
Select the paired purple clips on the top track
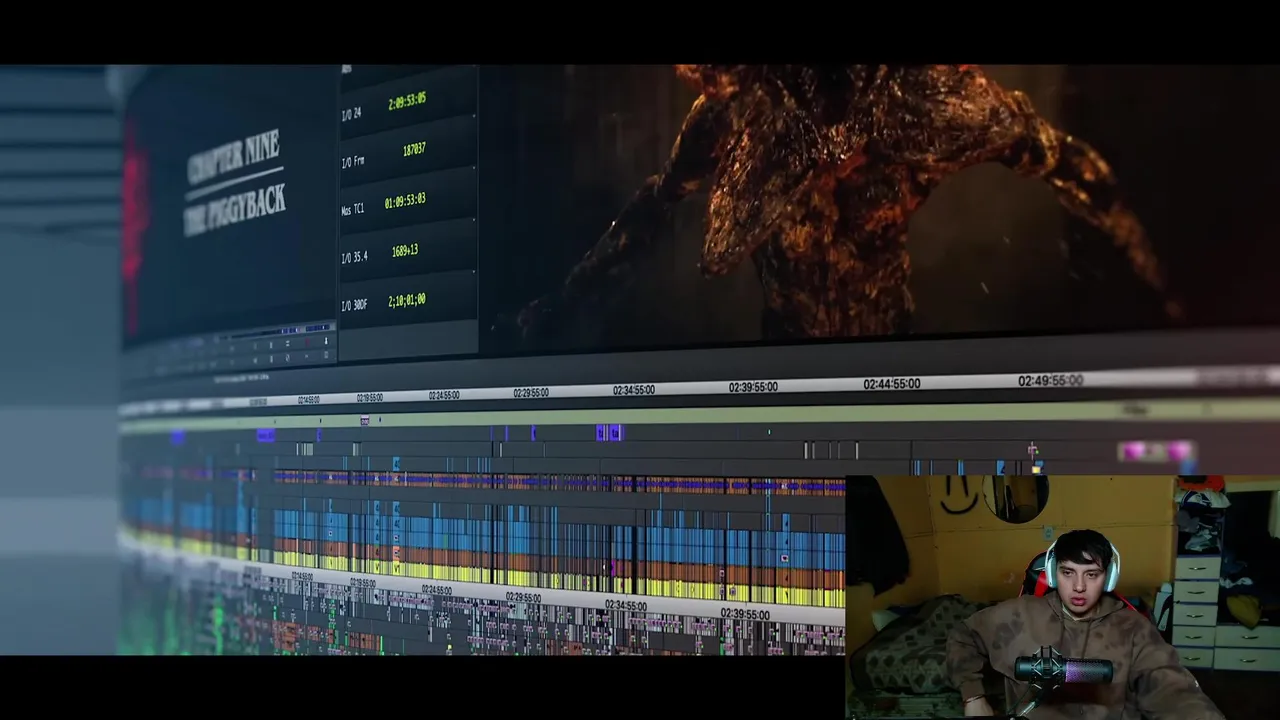(609, 432)
